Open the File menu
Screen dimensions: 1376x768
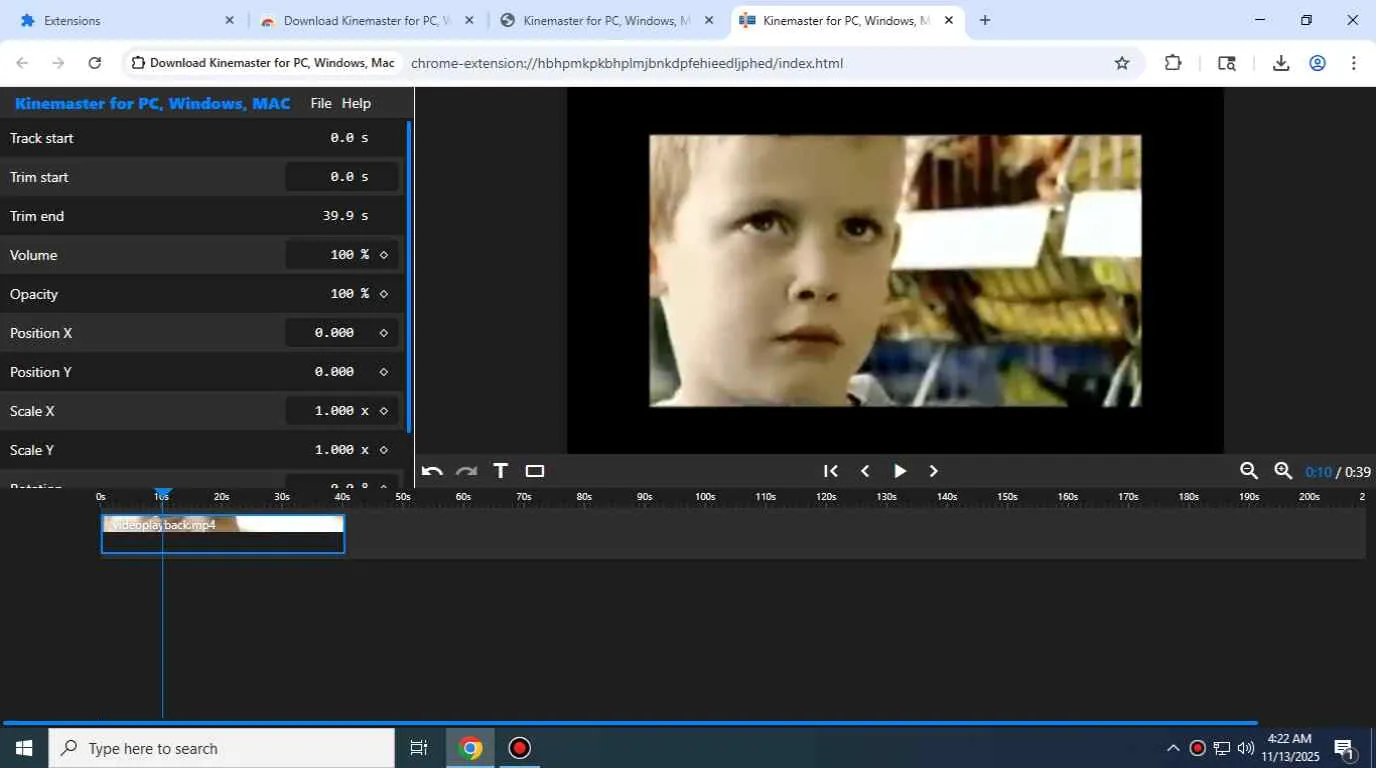pos(321,103)
